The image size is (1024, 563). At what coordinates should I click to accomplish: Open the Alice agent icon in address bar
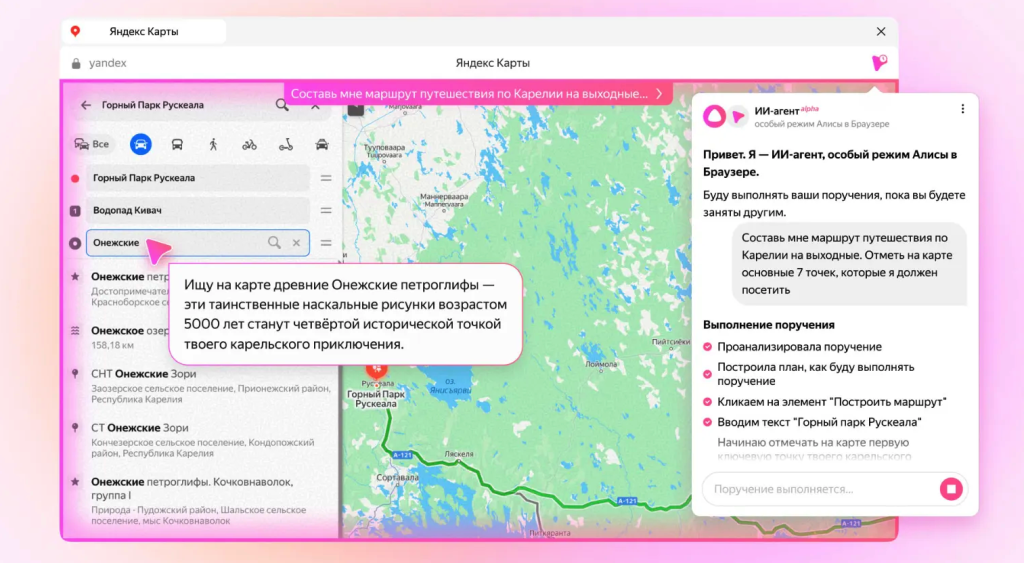point(879,63)
